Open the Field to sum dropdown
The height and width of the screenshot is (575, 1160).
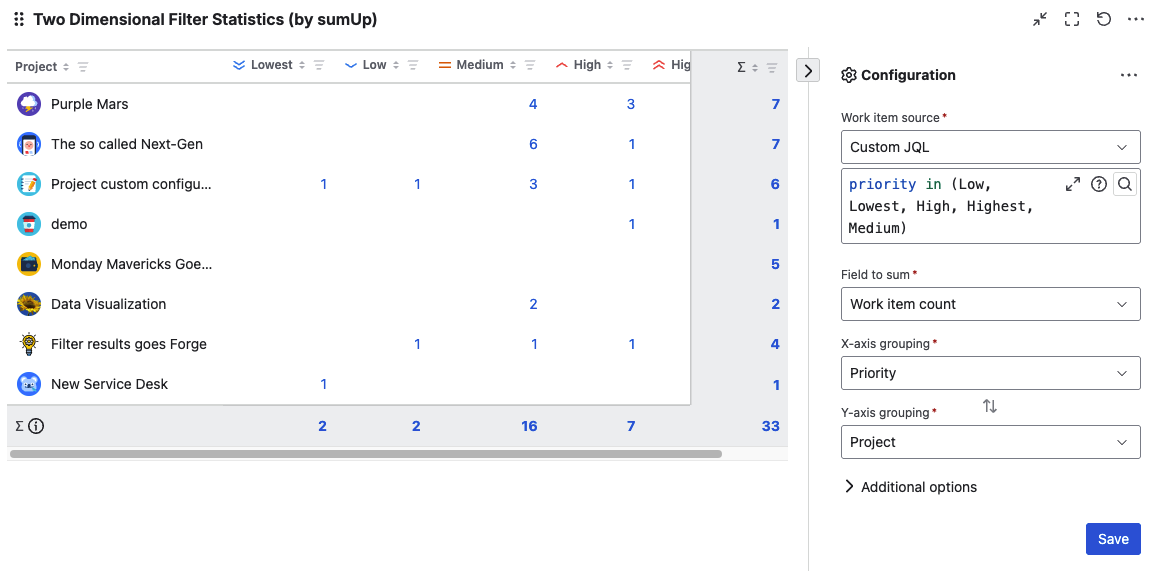pyautogui.click(x=990, y=304)
